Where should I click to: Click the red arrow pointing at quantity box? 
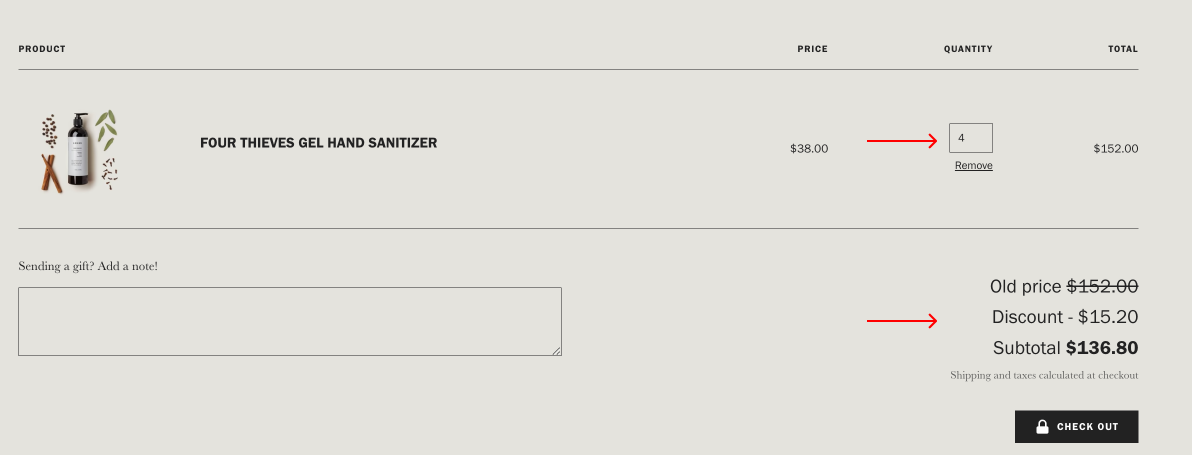click(x=902, y=141)
